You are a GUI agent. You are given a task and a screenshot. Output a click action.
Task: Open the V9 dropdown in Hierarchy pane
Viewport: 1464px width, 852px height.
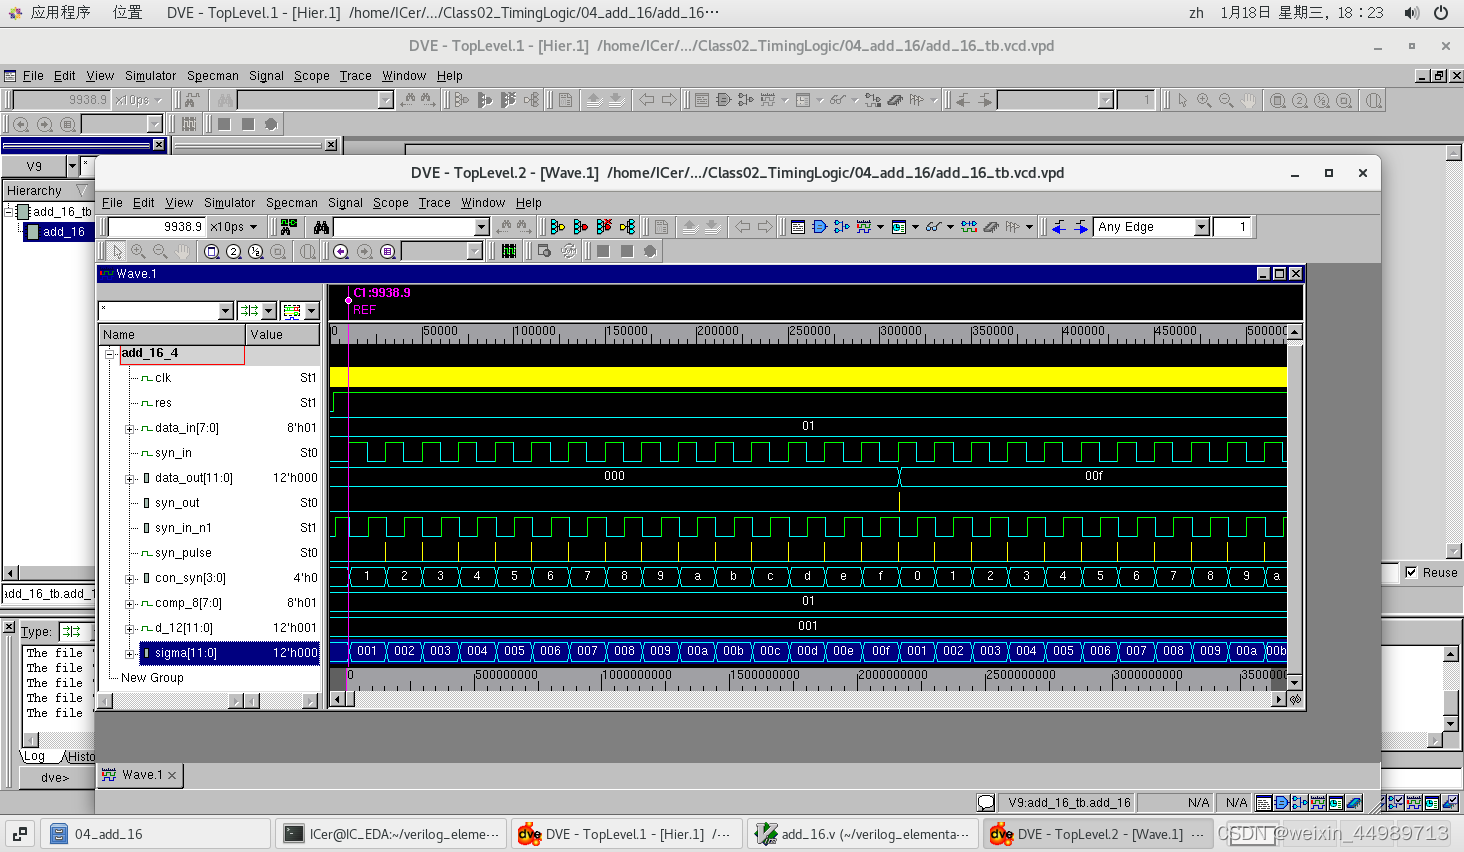pyautogui.click(x=72, y=166)
